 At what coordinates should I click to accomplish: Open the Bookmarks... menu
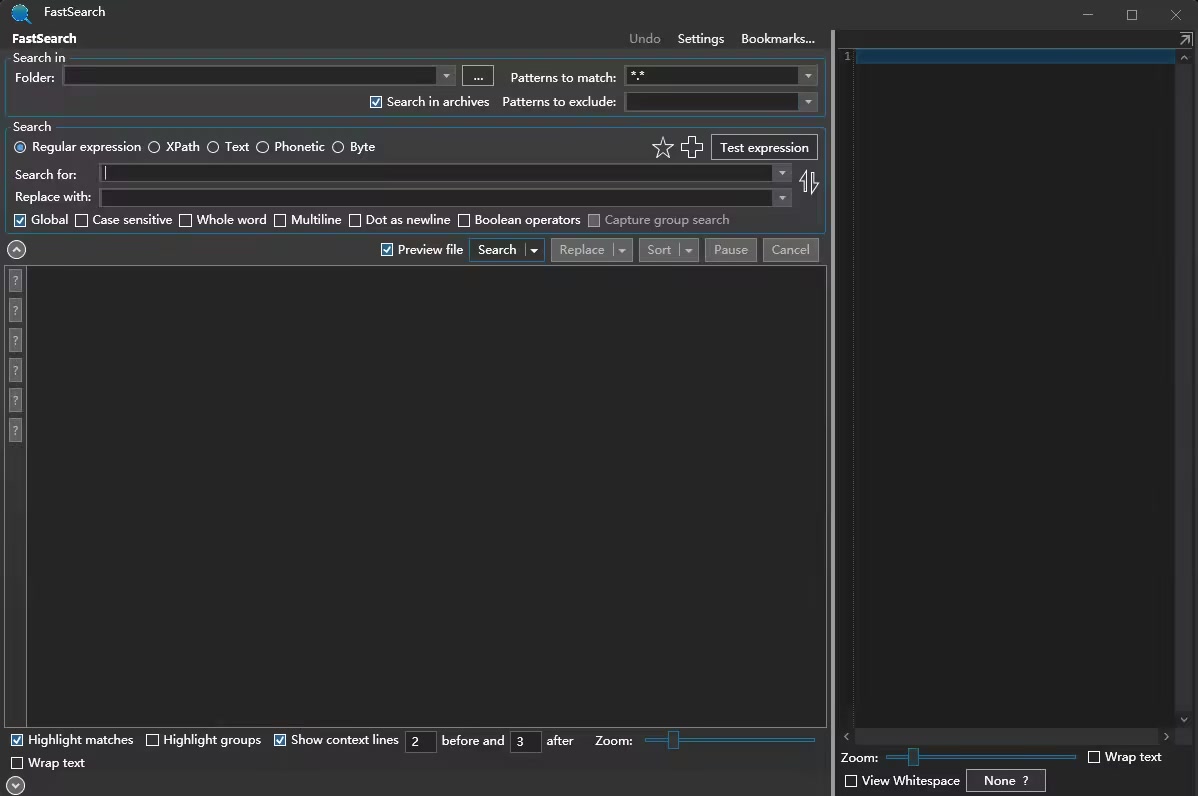click(x=777, y=39)
